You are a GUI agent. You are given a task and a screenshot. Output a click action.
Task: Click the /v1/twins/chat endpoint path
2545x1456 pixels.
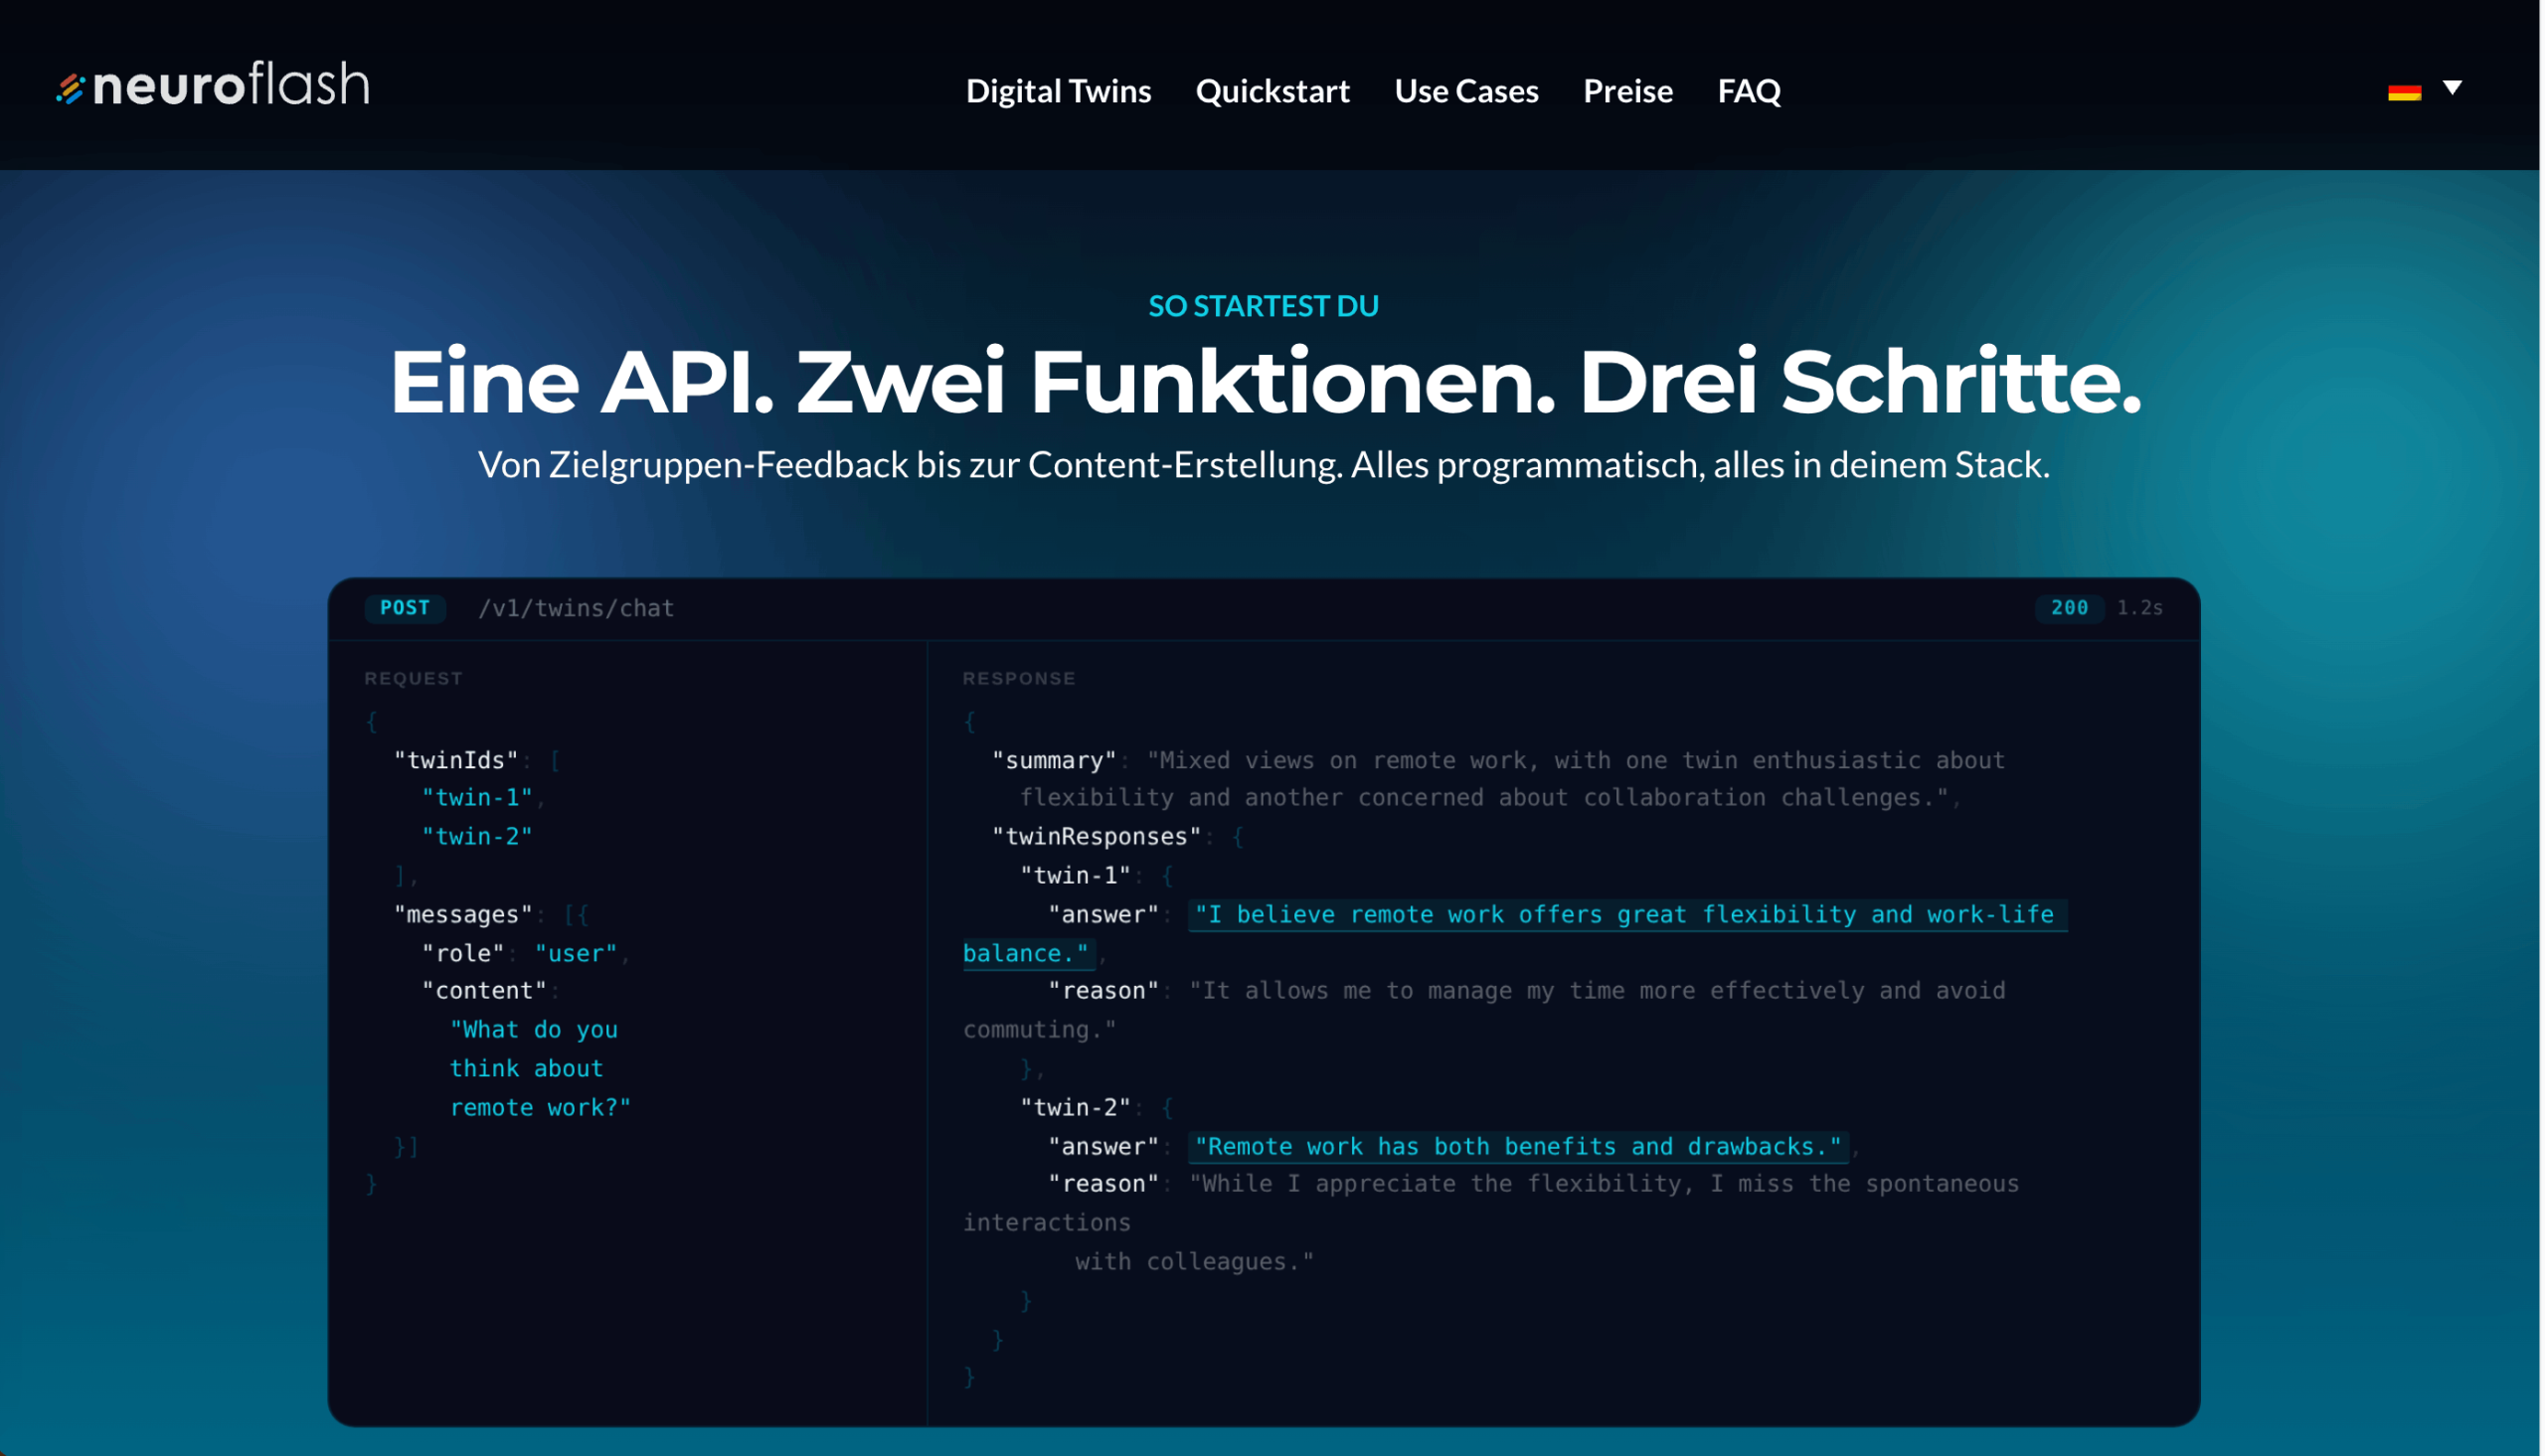(576, 607)
